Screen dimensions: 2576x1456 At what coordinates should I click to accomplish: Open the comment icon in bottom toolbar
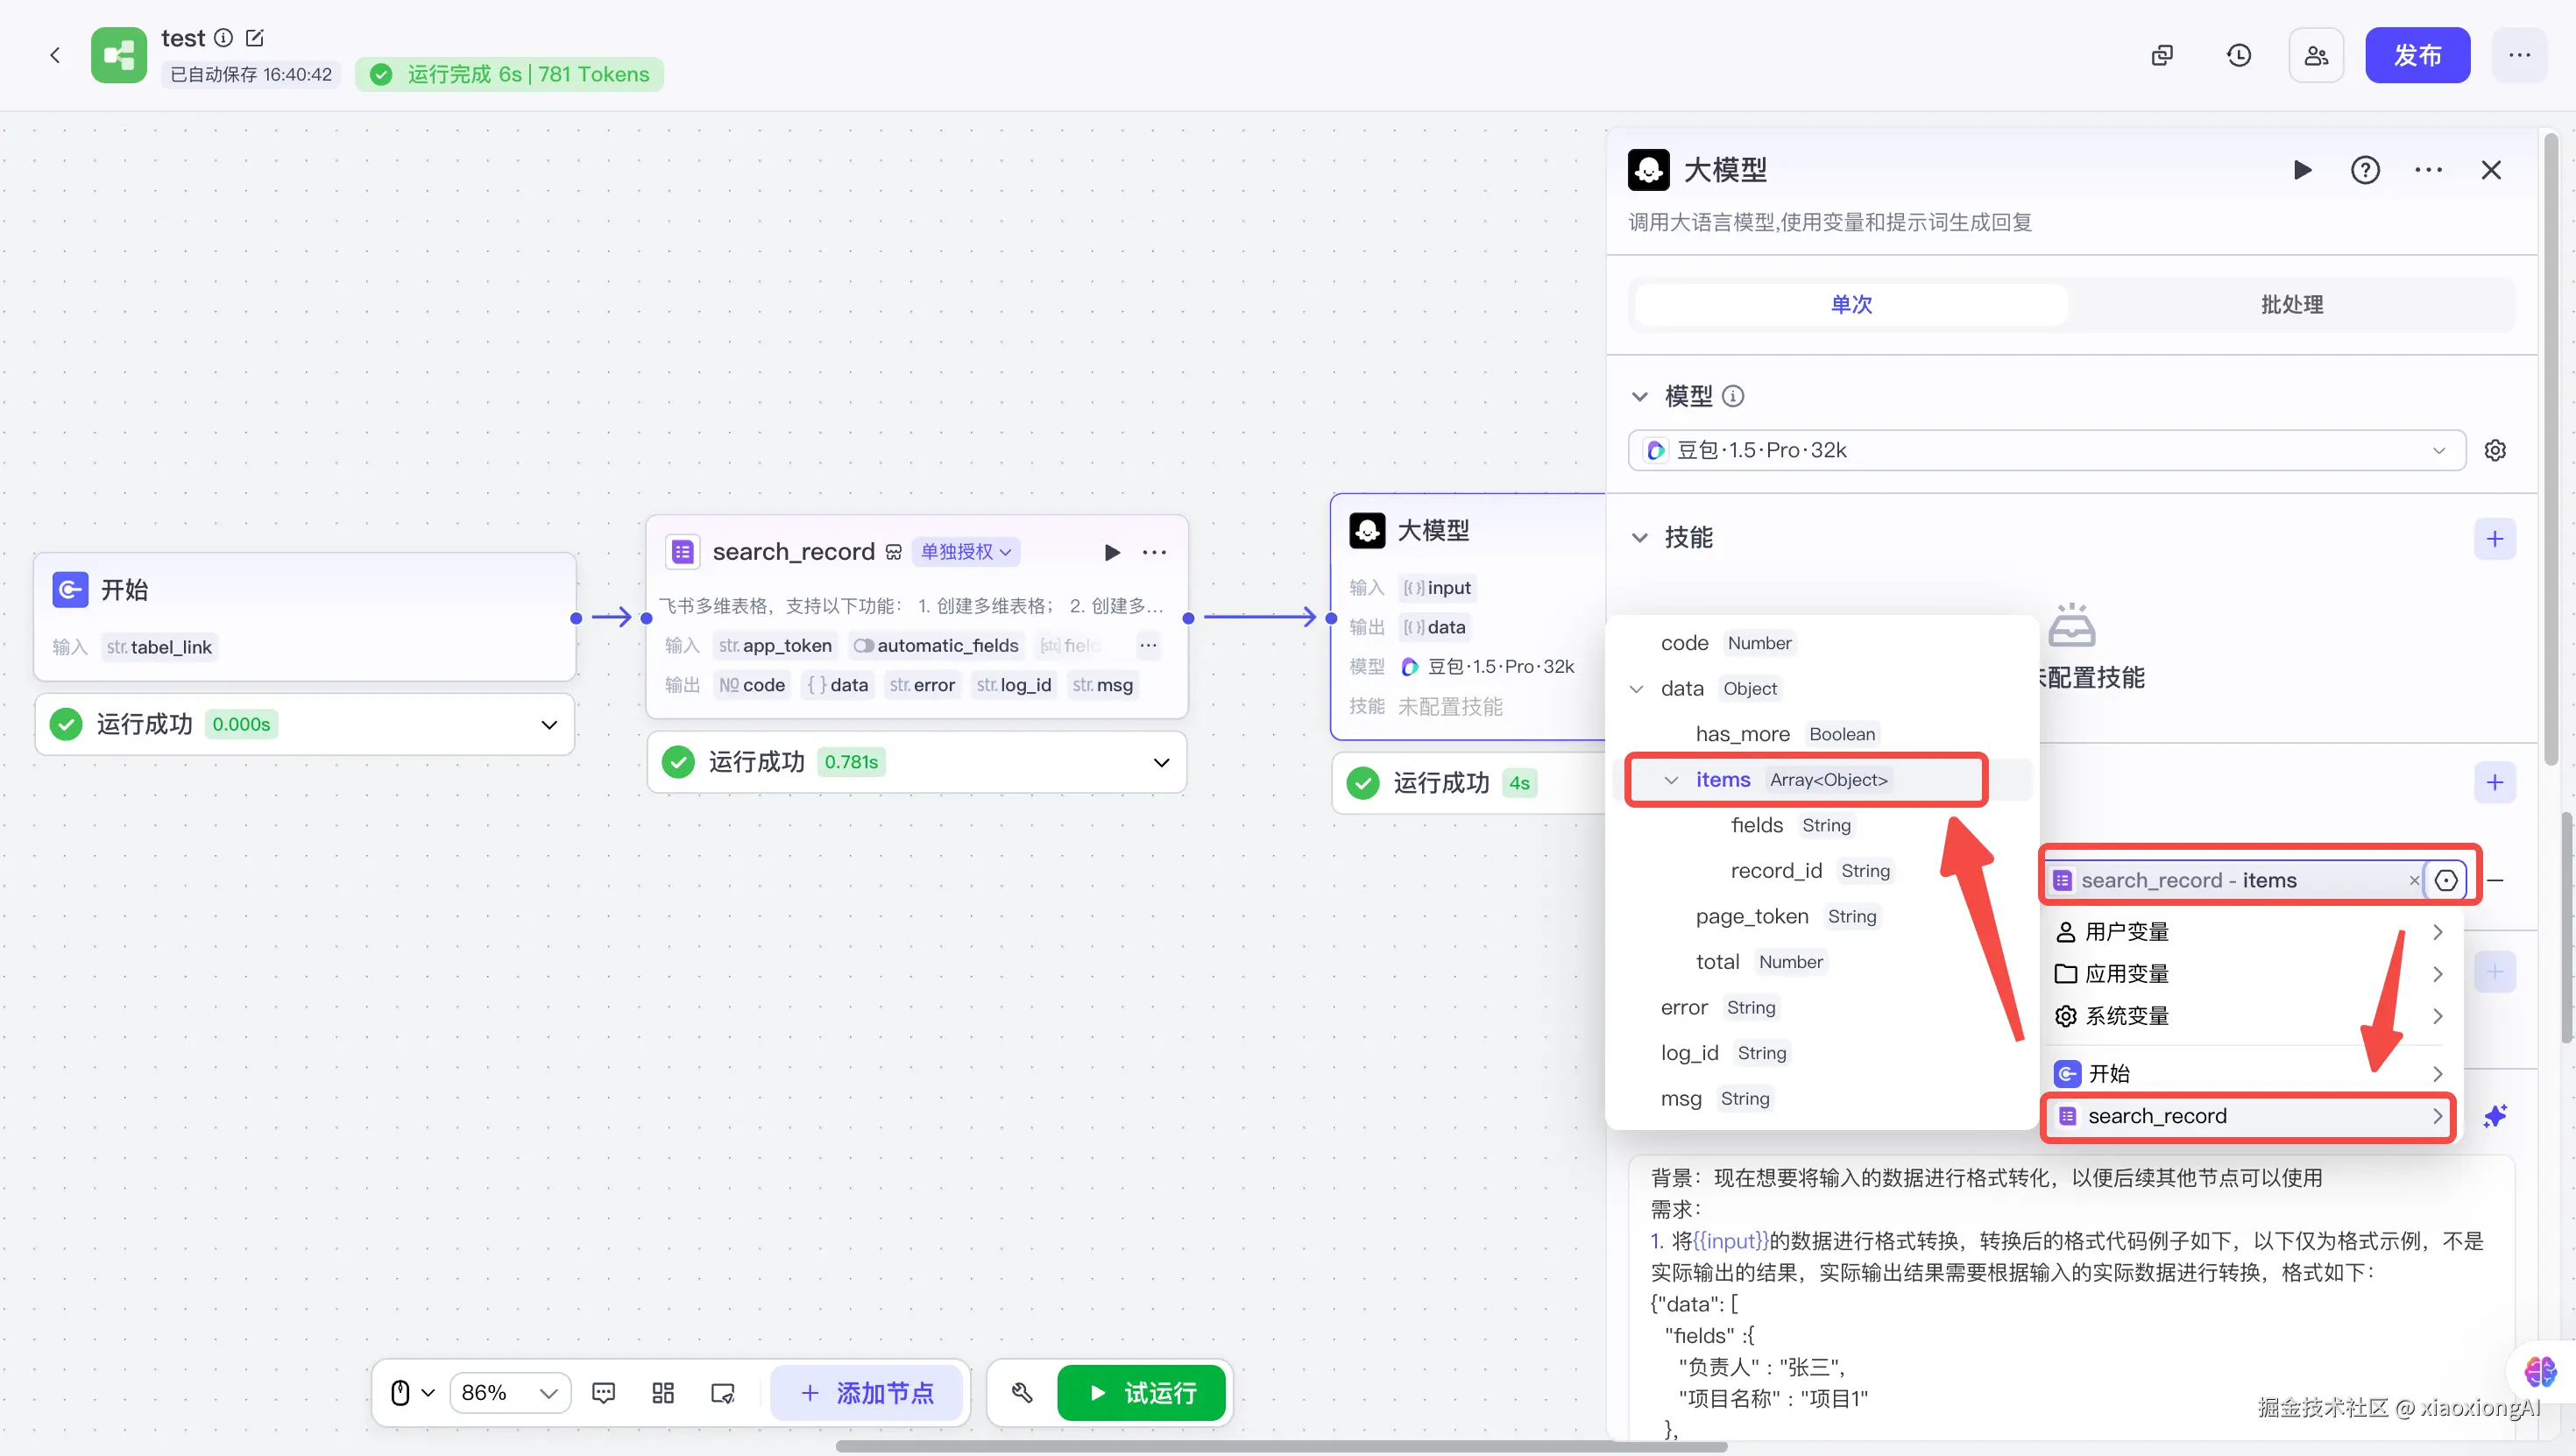point(603,1393)
